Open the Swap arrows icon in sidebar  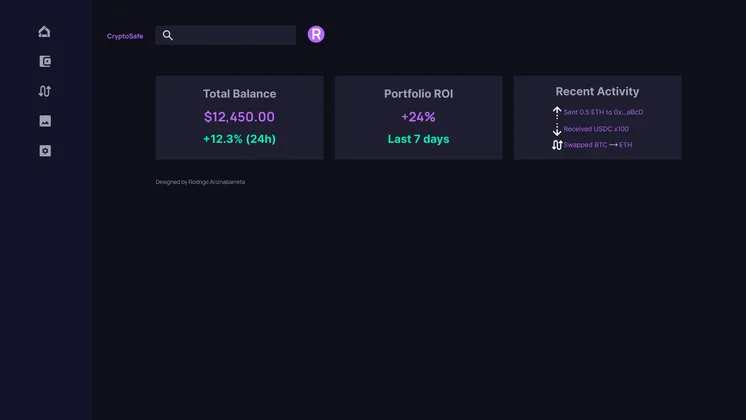pyautogui.click(x=45, y=91)
